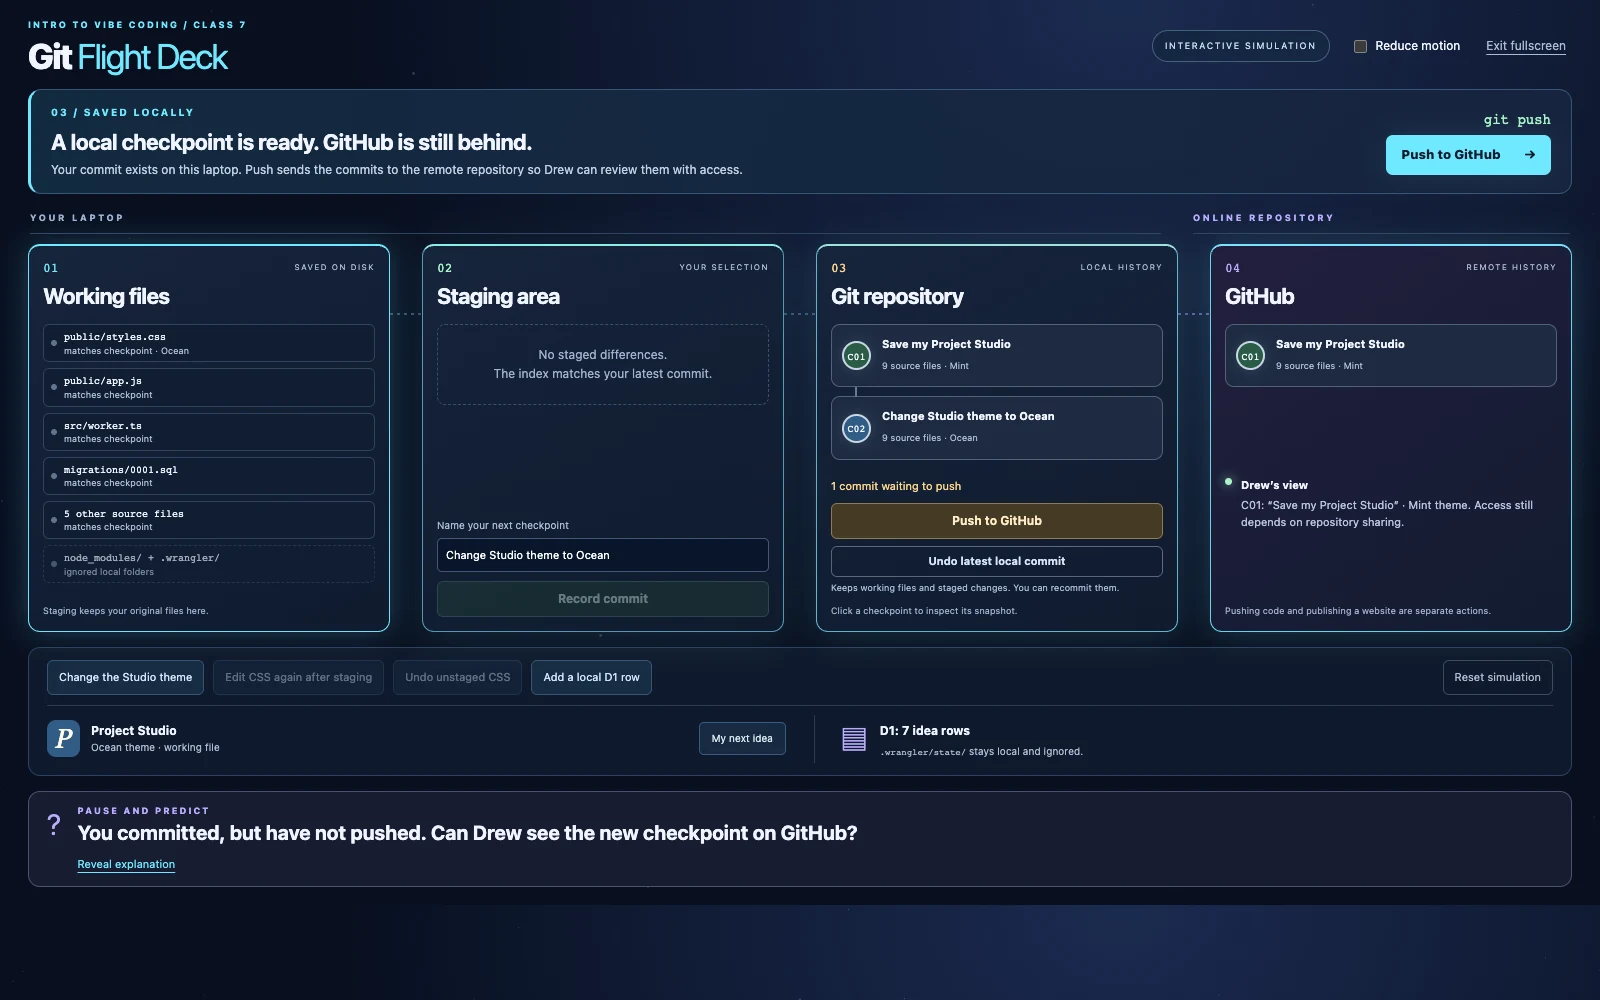Click the Git Flight Deck title
This screenshot has height=1000, width=1600.
(128, 58)
